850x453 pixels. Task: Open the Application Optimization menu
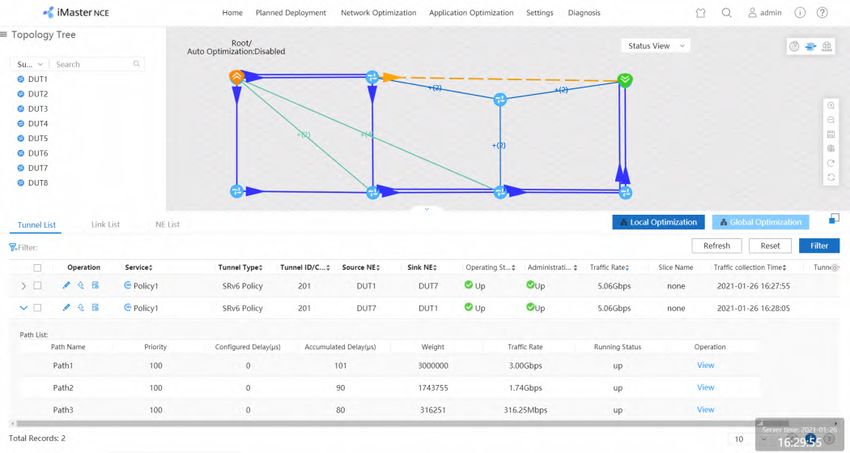tap(471, 12)
